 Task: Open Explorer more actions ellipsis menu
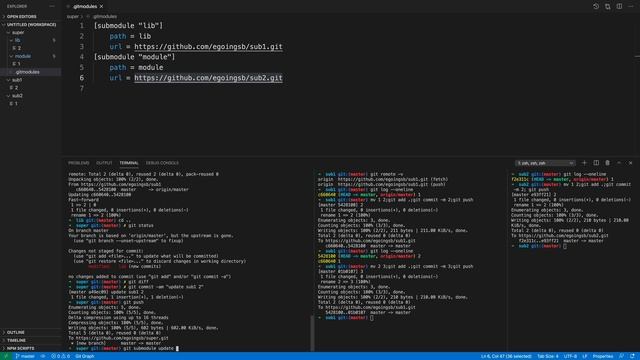[x=52, y=7]
